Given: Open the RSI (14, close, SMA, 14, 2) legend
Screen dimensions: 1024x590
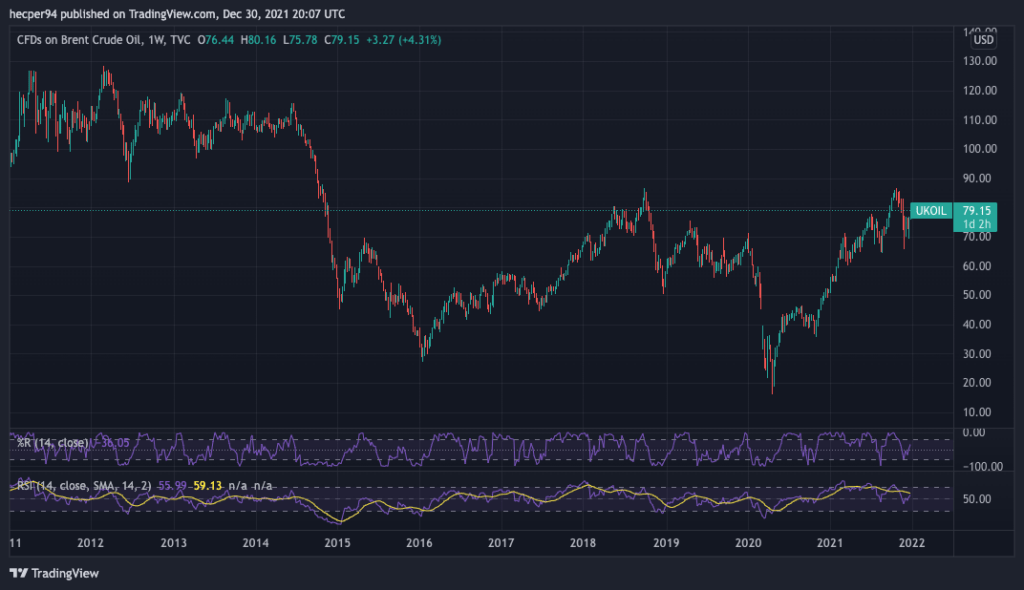Looking at the screenshot, I should click(84, 486).
